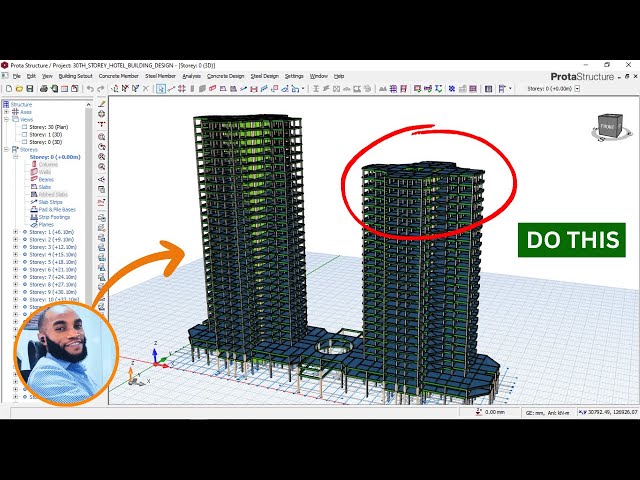Open the Help menu

(339, 76)
